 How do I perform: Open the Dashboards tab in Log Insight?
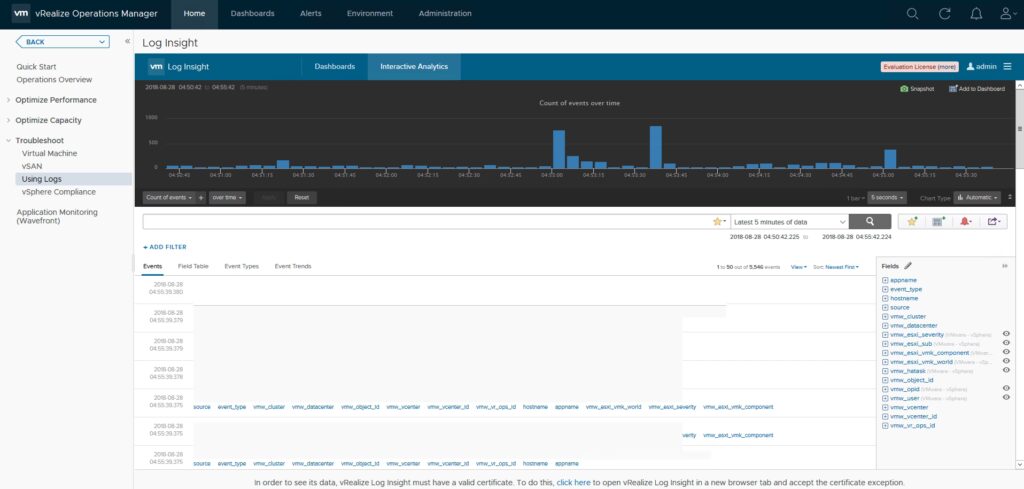pos(334,67)
